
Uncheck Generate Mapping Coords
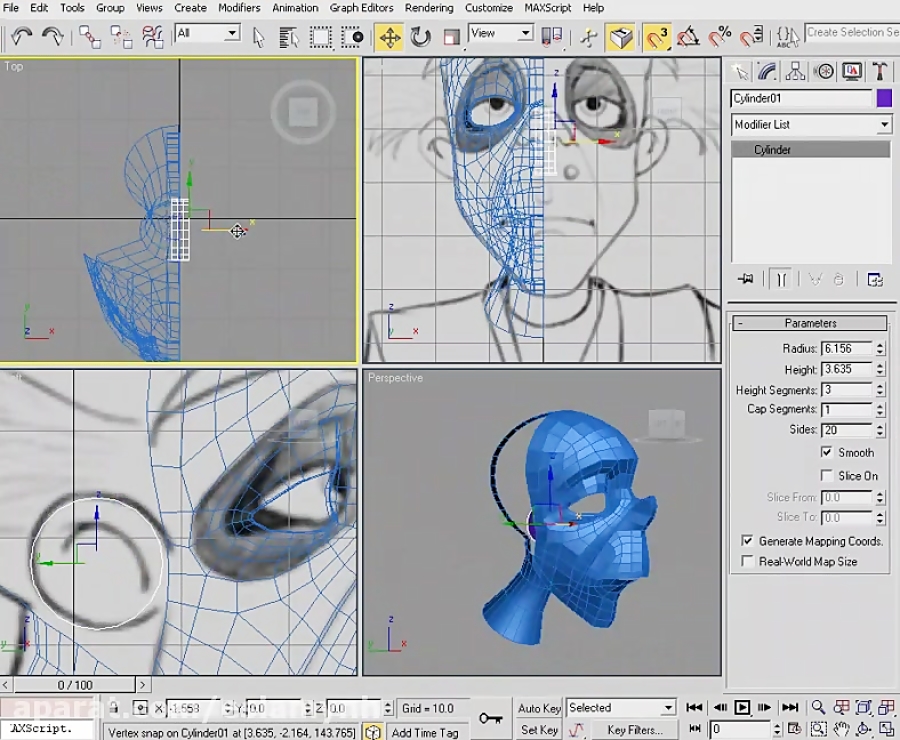748,541
